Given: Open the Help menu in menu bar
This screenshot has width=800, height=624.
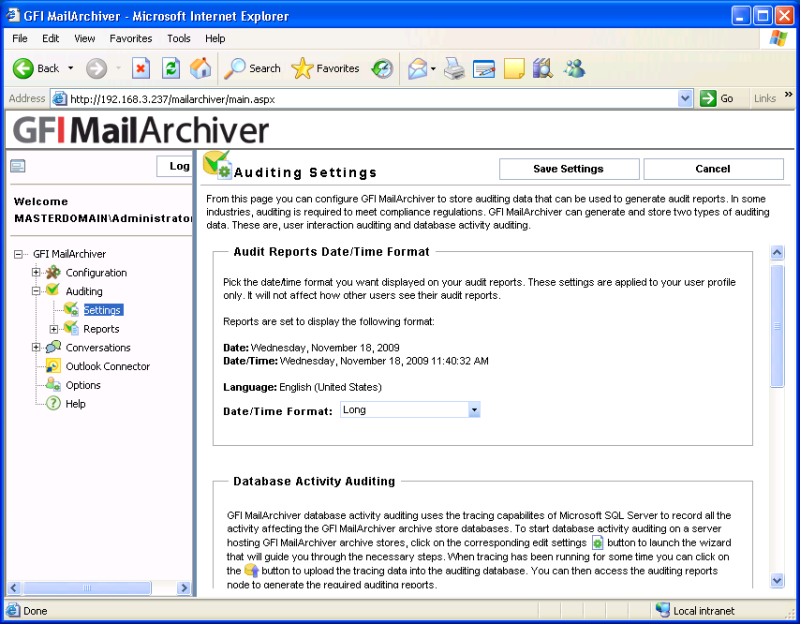Looking at the screenshot, I should [215, 38].
